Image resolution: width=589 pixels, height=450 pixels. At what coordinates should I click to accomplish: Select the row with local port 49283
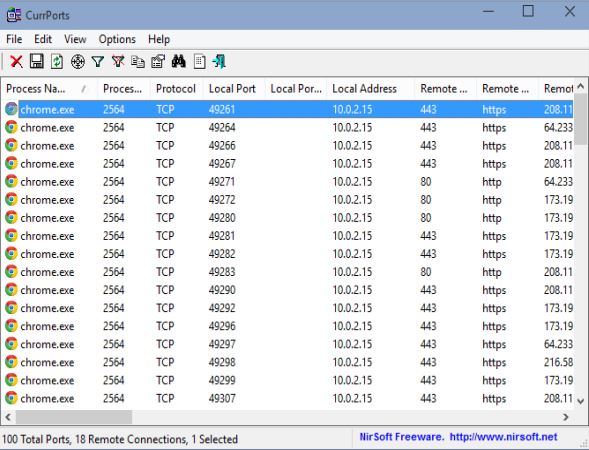click(288, 272)
